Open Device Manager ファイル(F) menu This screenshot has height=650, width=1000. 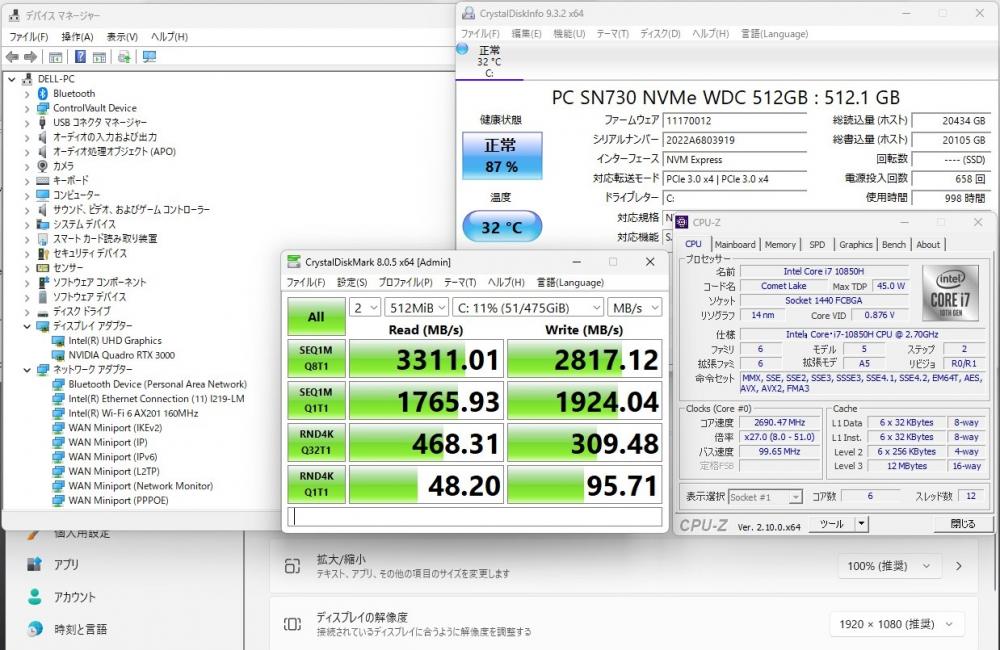29,37
